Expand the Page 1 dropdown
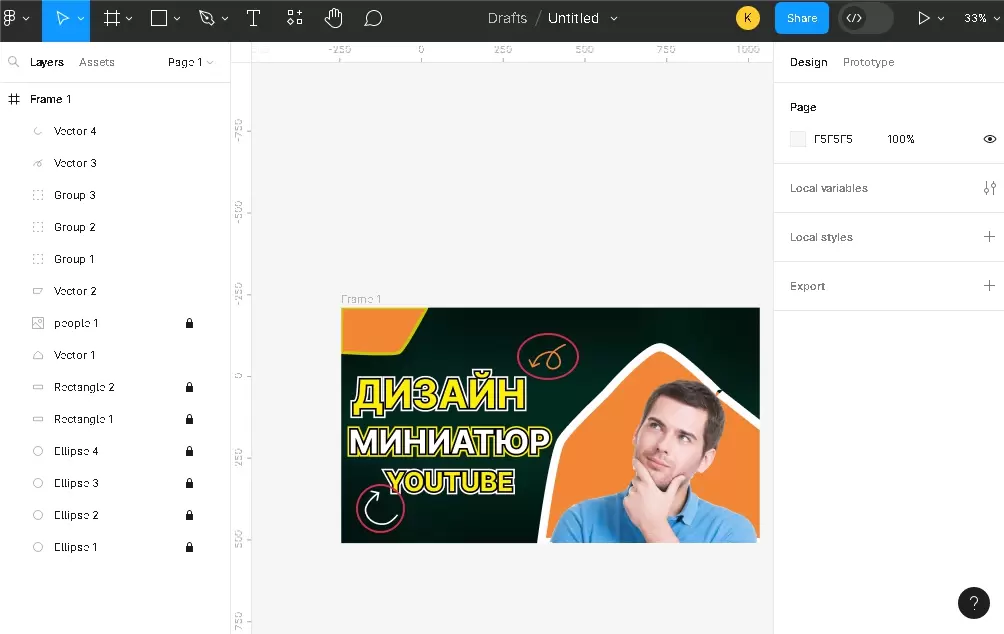1004x634 pixels. (x=190, y=62)
